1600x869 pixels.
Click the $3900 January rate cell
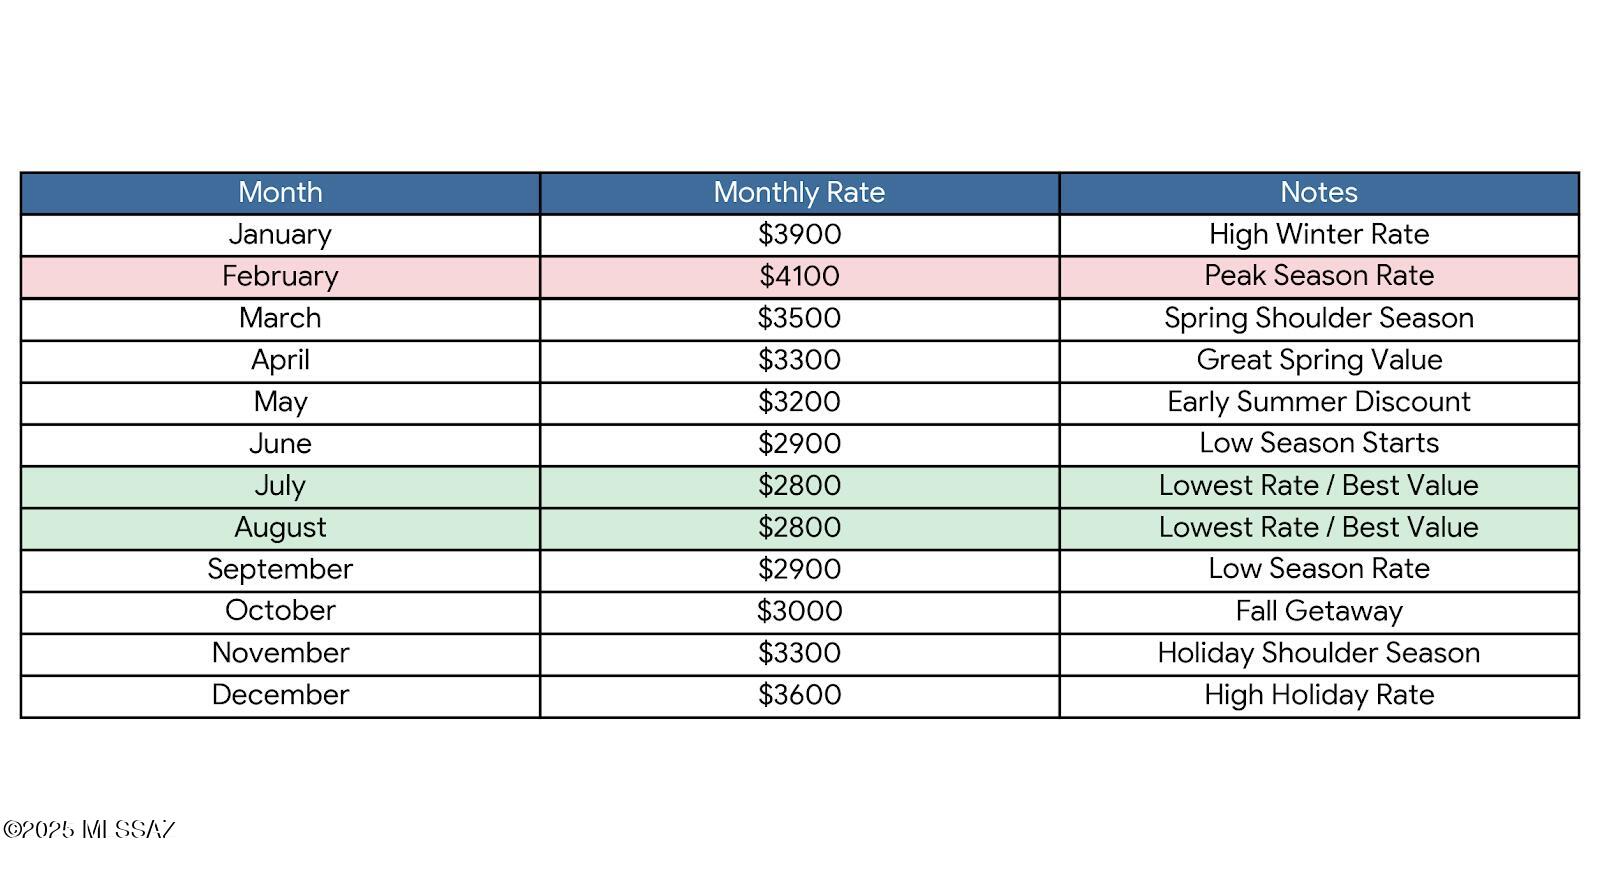(799, 235)
